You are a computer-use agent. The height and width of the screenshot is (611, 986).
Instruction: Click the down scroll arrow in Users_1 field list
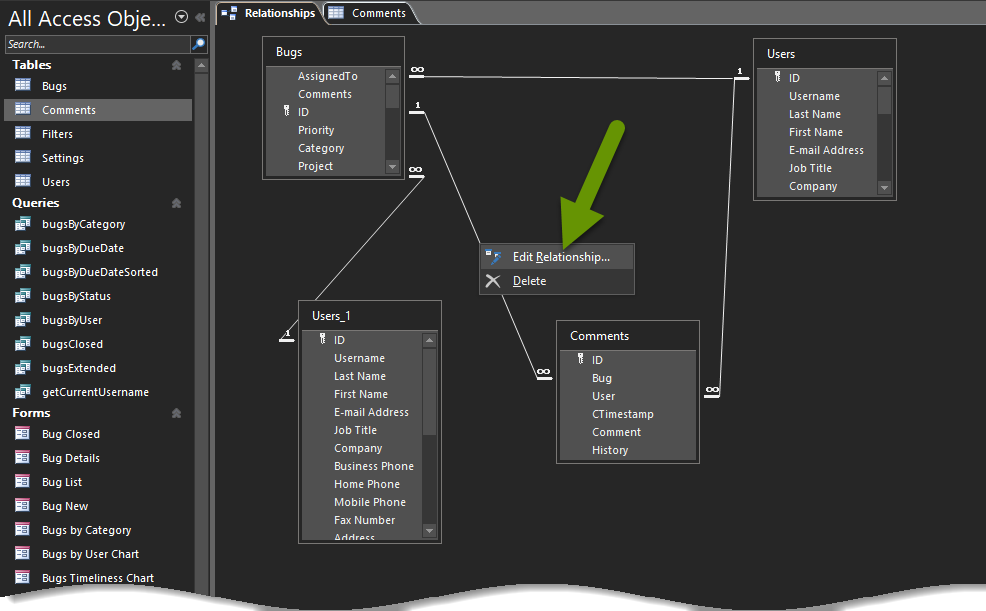[430, 531]
